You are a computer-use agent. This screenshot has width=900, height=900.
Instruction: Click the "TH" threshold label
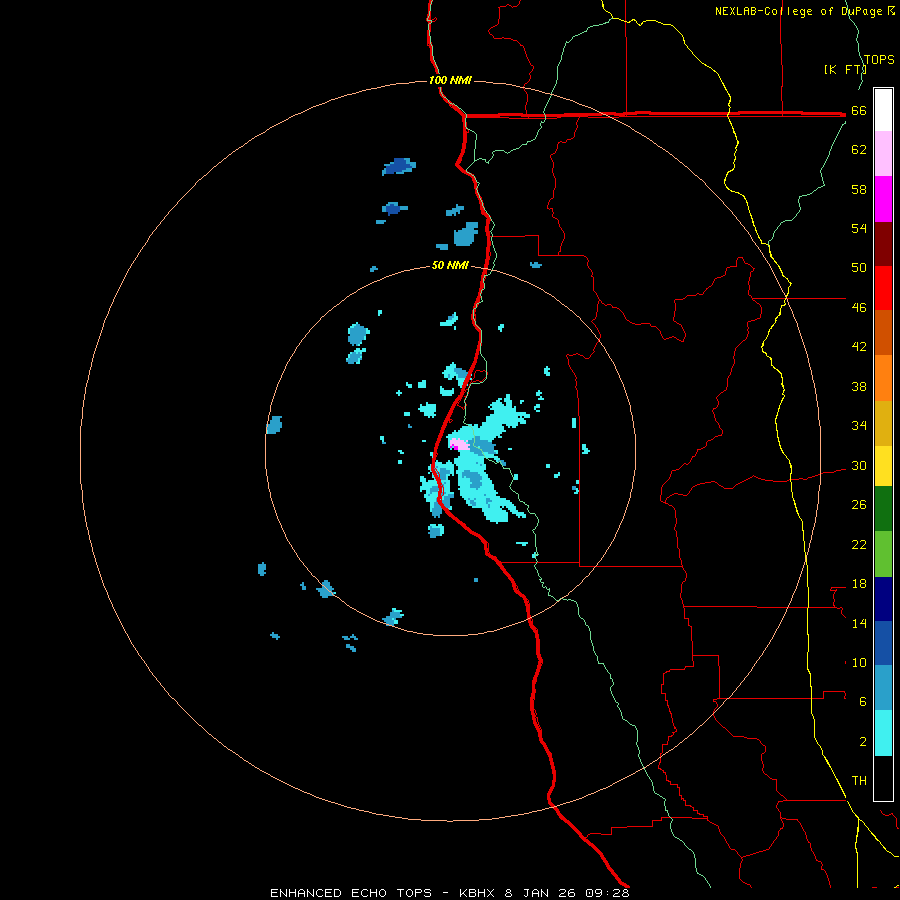point(859,781)
